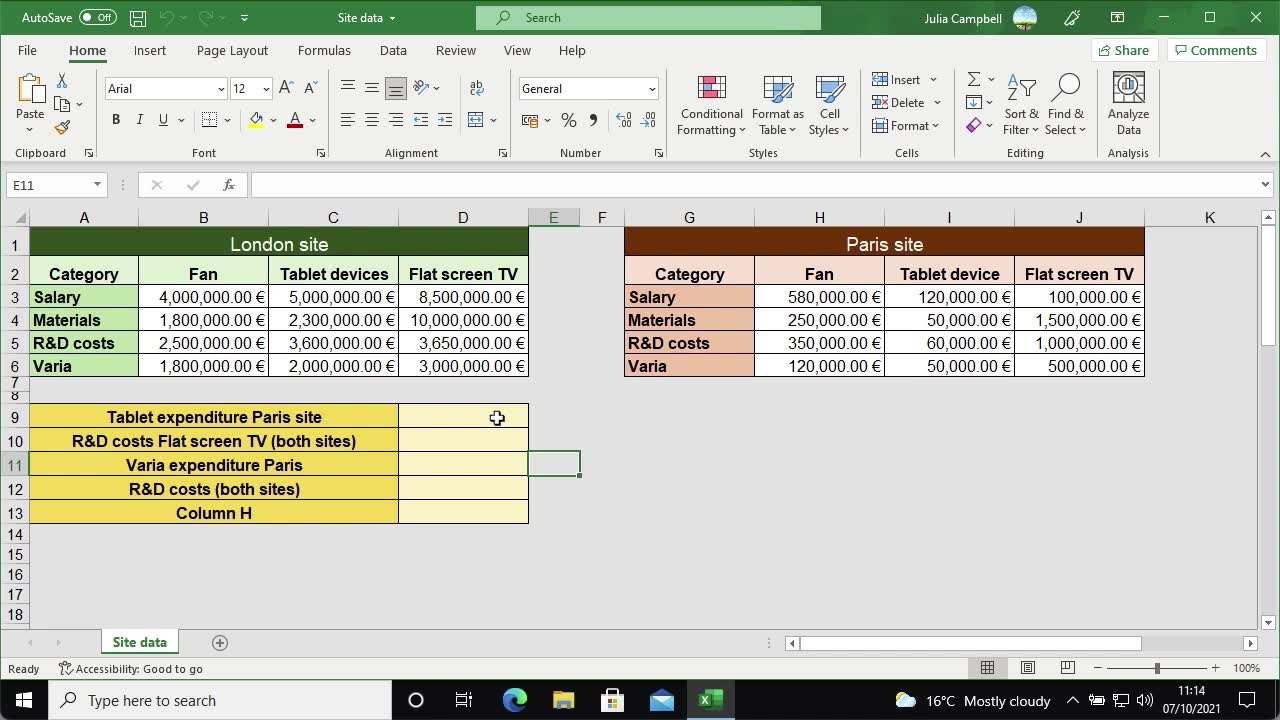
Task: Open the font name dropdown
Action: tap(221, 89)
